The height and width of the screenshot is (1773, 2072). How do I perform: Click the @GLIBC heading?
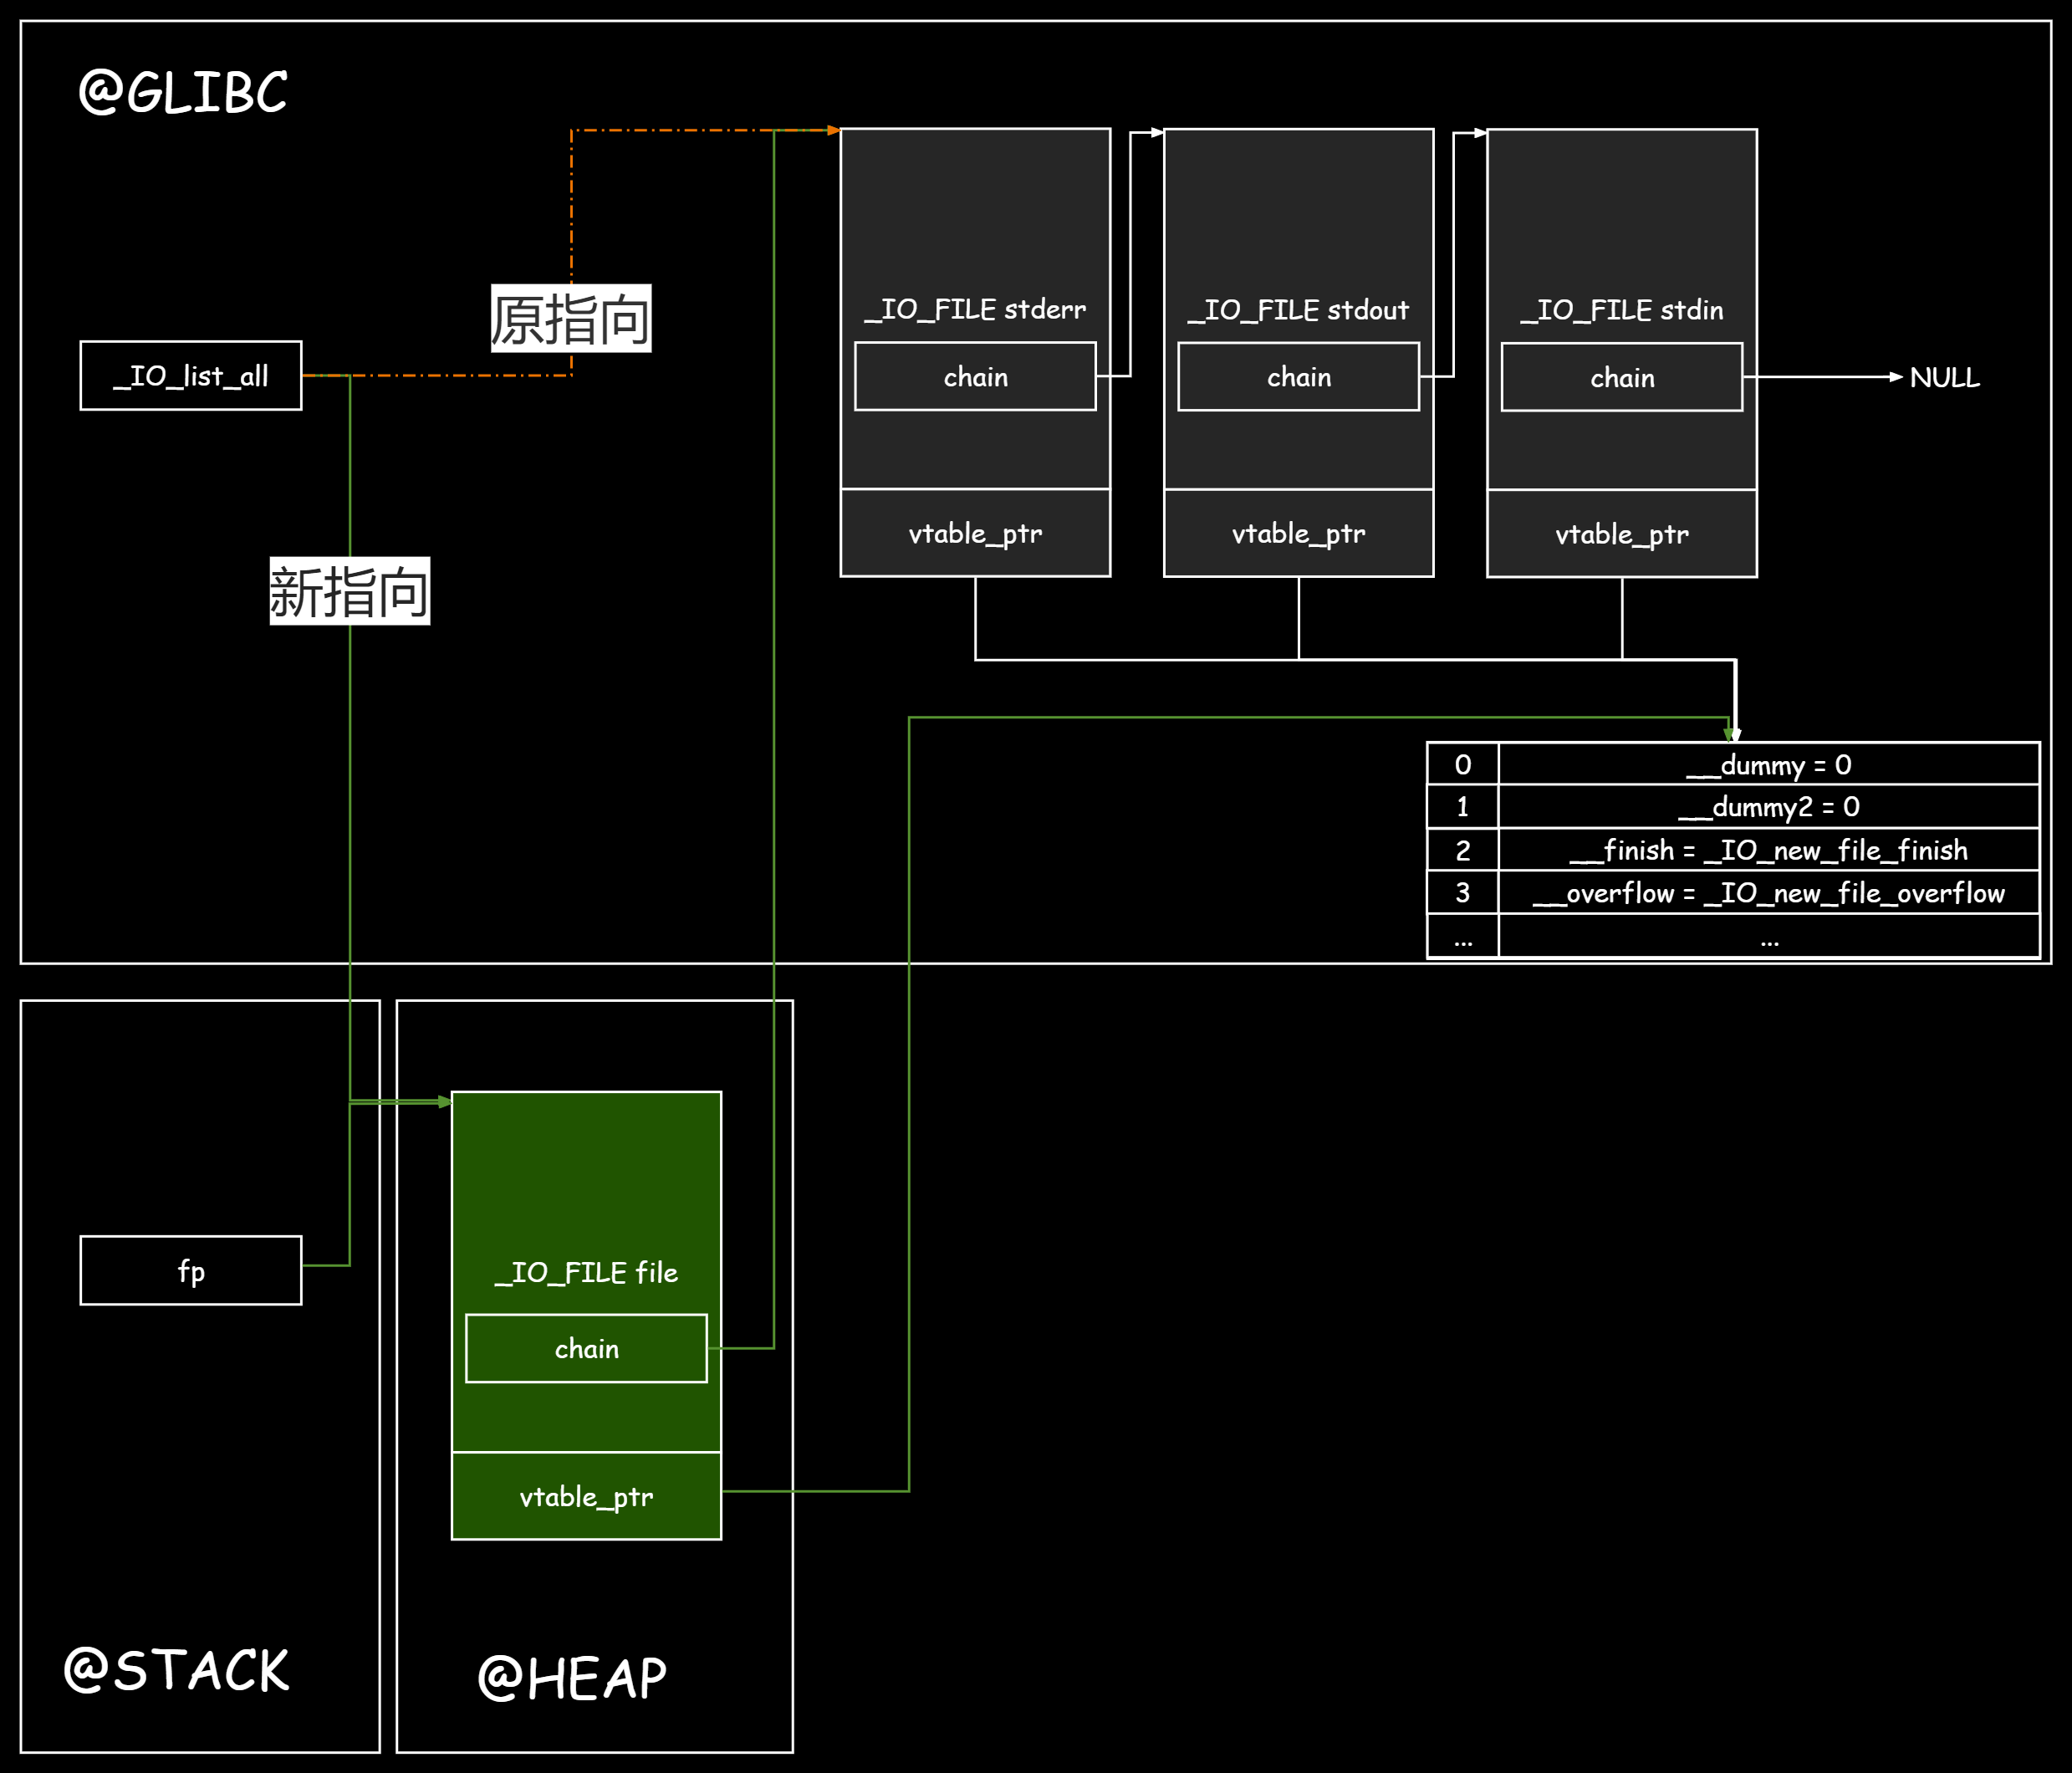183,92
